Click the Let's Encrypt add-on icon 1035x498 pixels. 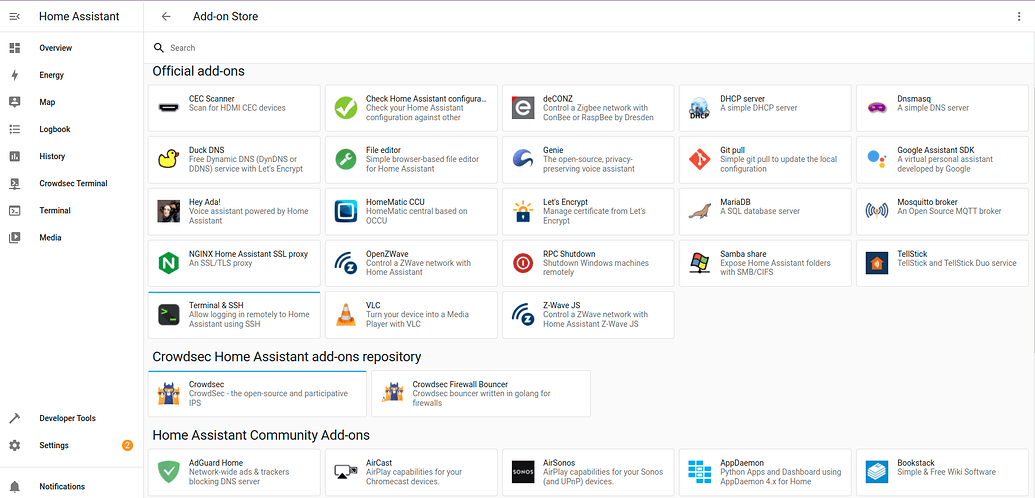[x=523, y=211]
